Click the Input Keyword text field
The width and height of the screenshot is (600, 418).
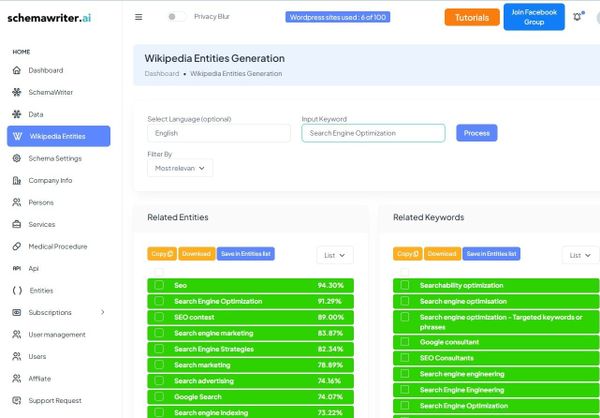(x=373, y=133)
